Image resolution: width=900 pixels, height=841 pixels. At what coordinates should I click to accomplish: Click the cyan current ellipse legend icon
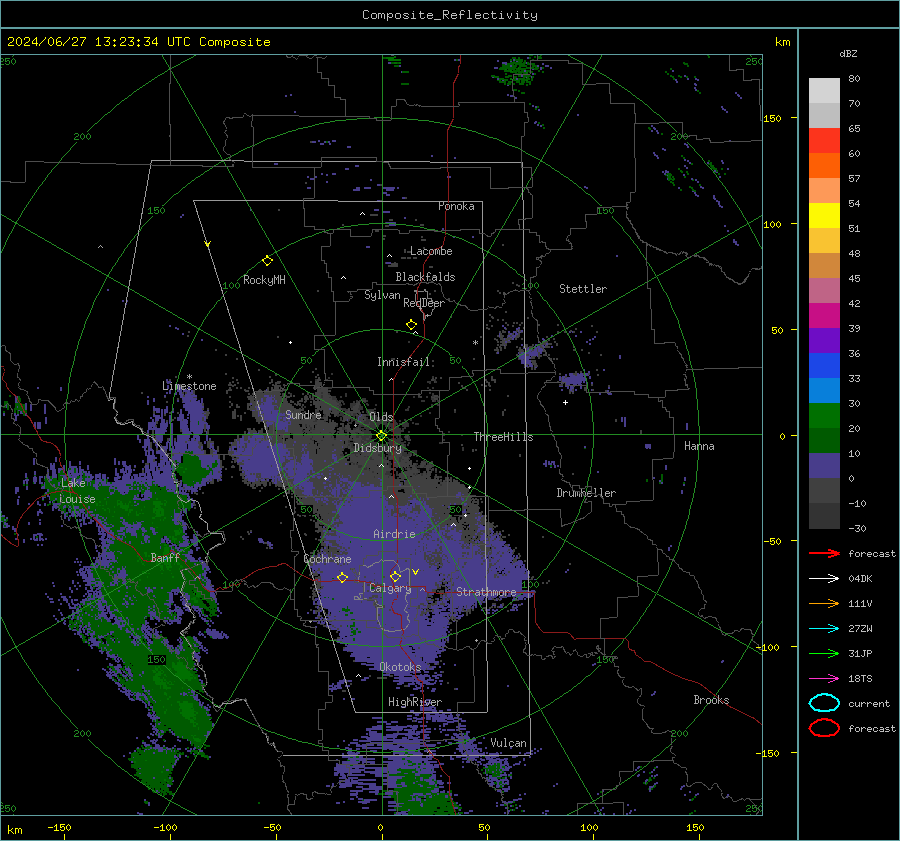coord(824,703)
